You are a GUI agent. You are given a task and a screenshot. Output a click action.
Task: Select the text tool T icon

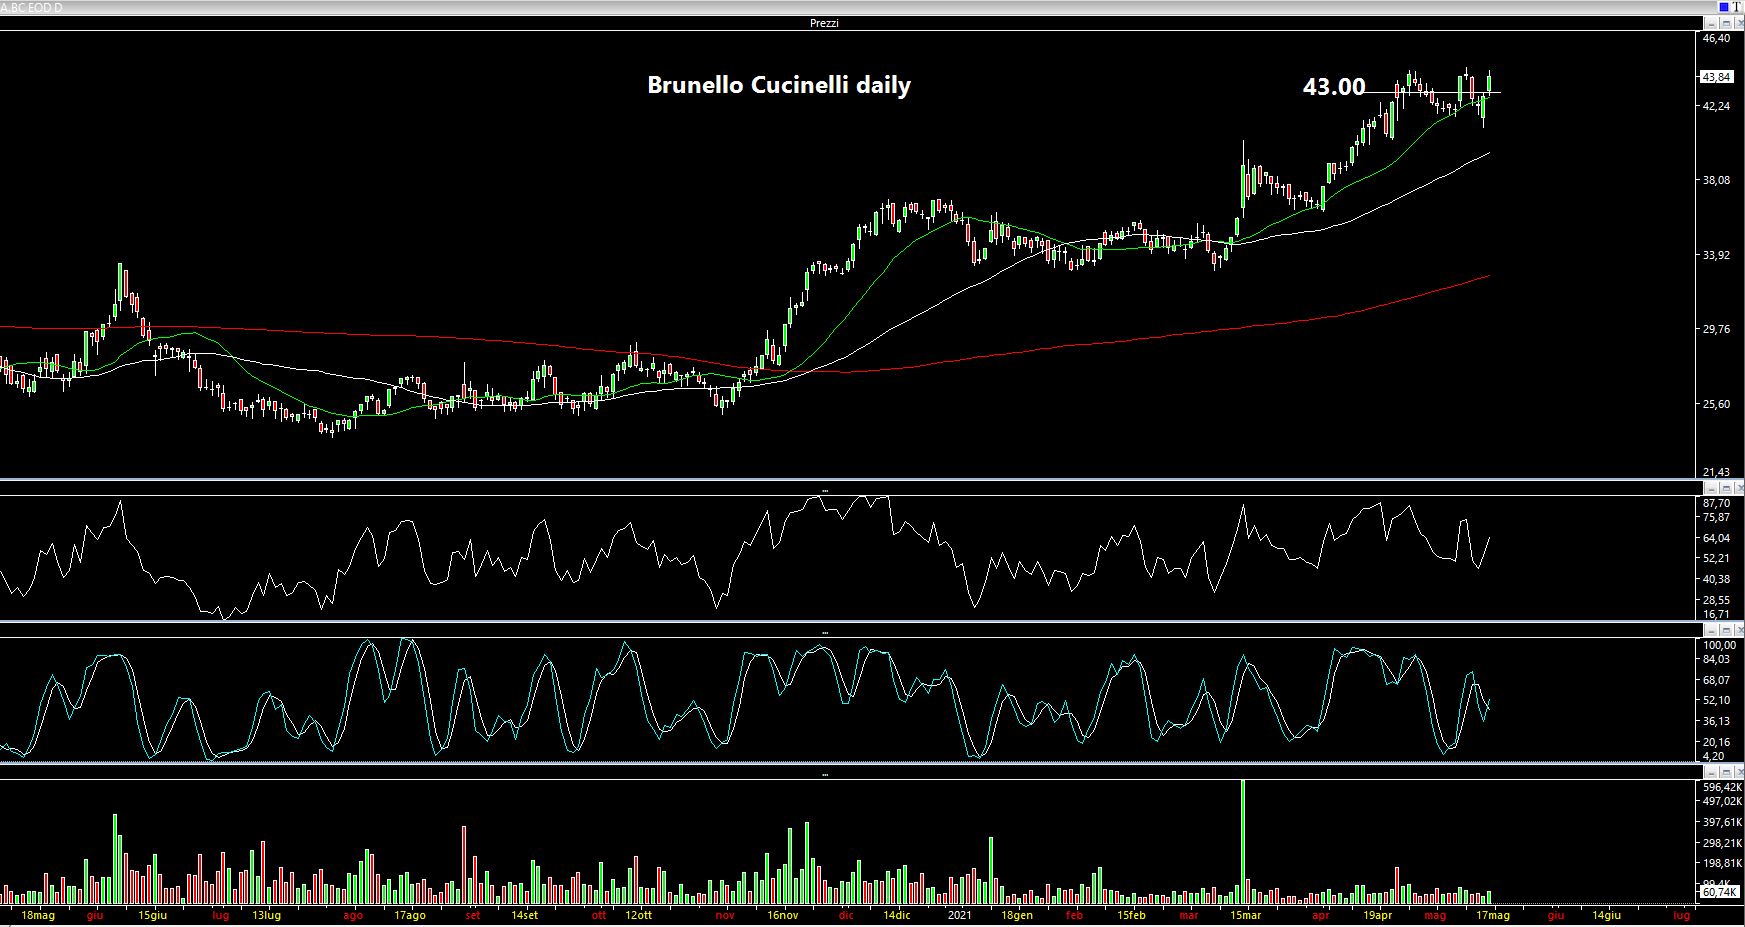[x=1737, y=7]
